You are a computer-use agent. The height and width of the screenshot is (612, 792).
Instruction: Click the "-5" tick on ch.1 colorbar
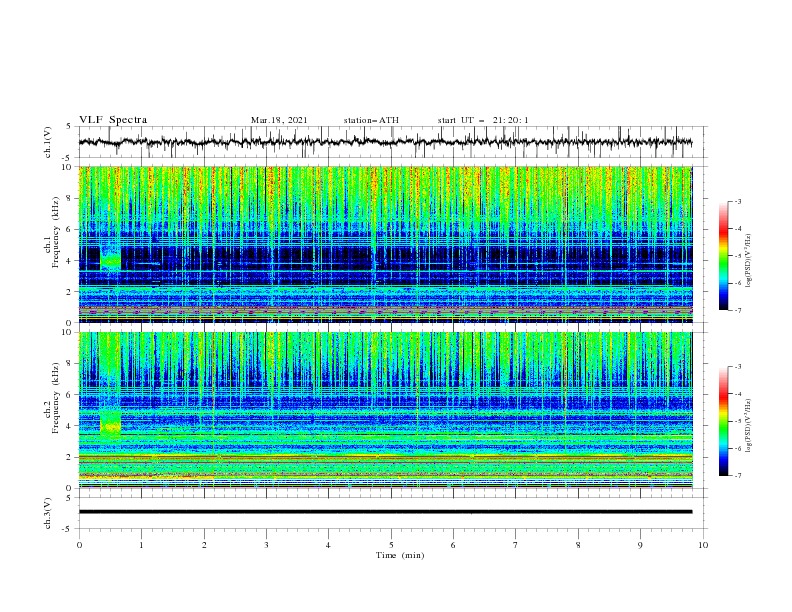click(738, 256)
